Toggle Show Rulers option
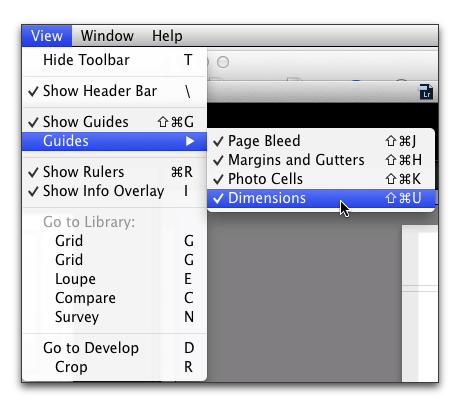461x407 pixels. point(114,172)
